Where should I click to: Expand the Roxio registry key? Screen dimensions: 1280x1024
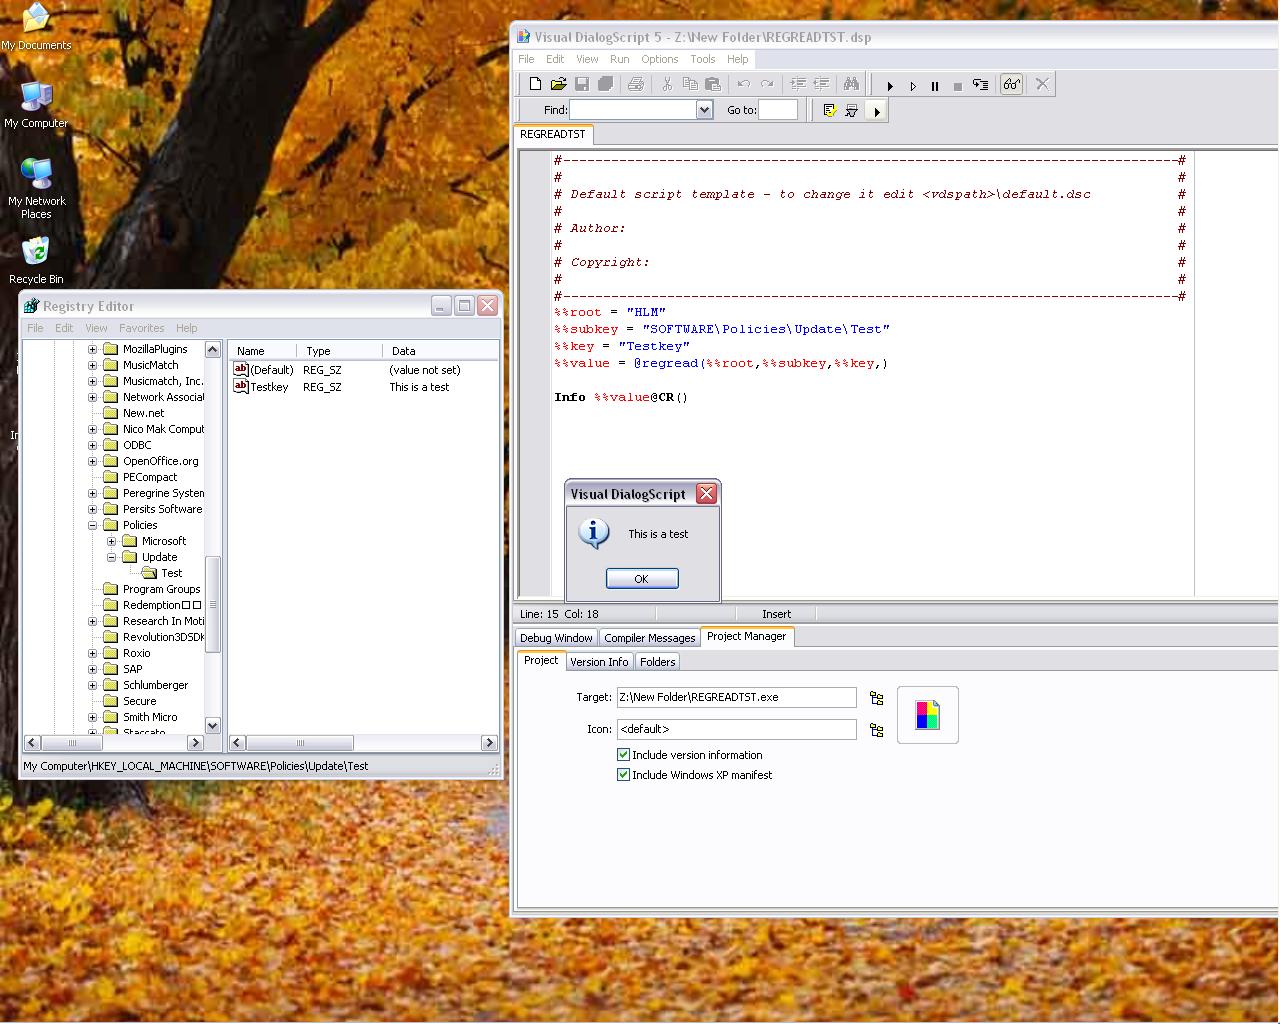coord(93,653)
